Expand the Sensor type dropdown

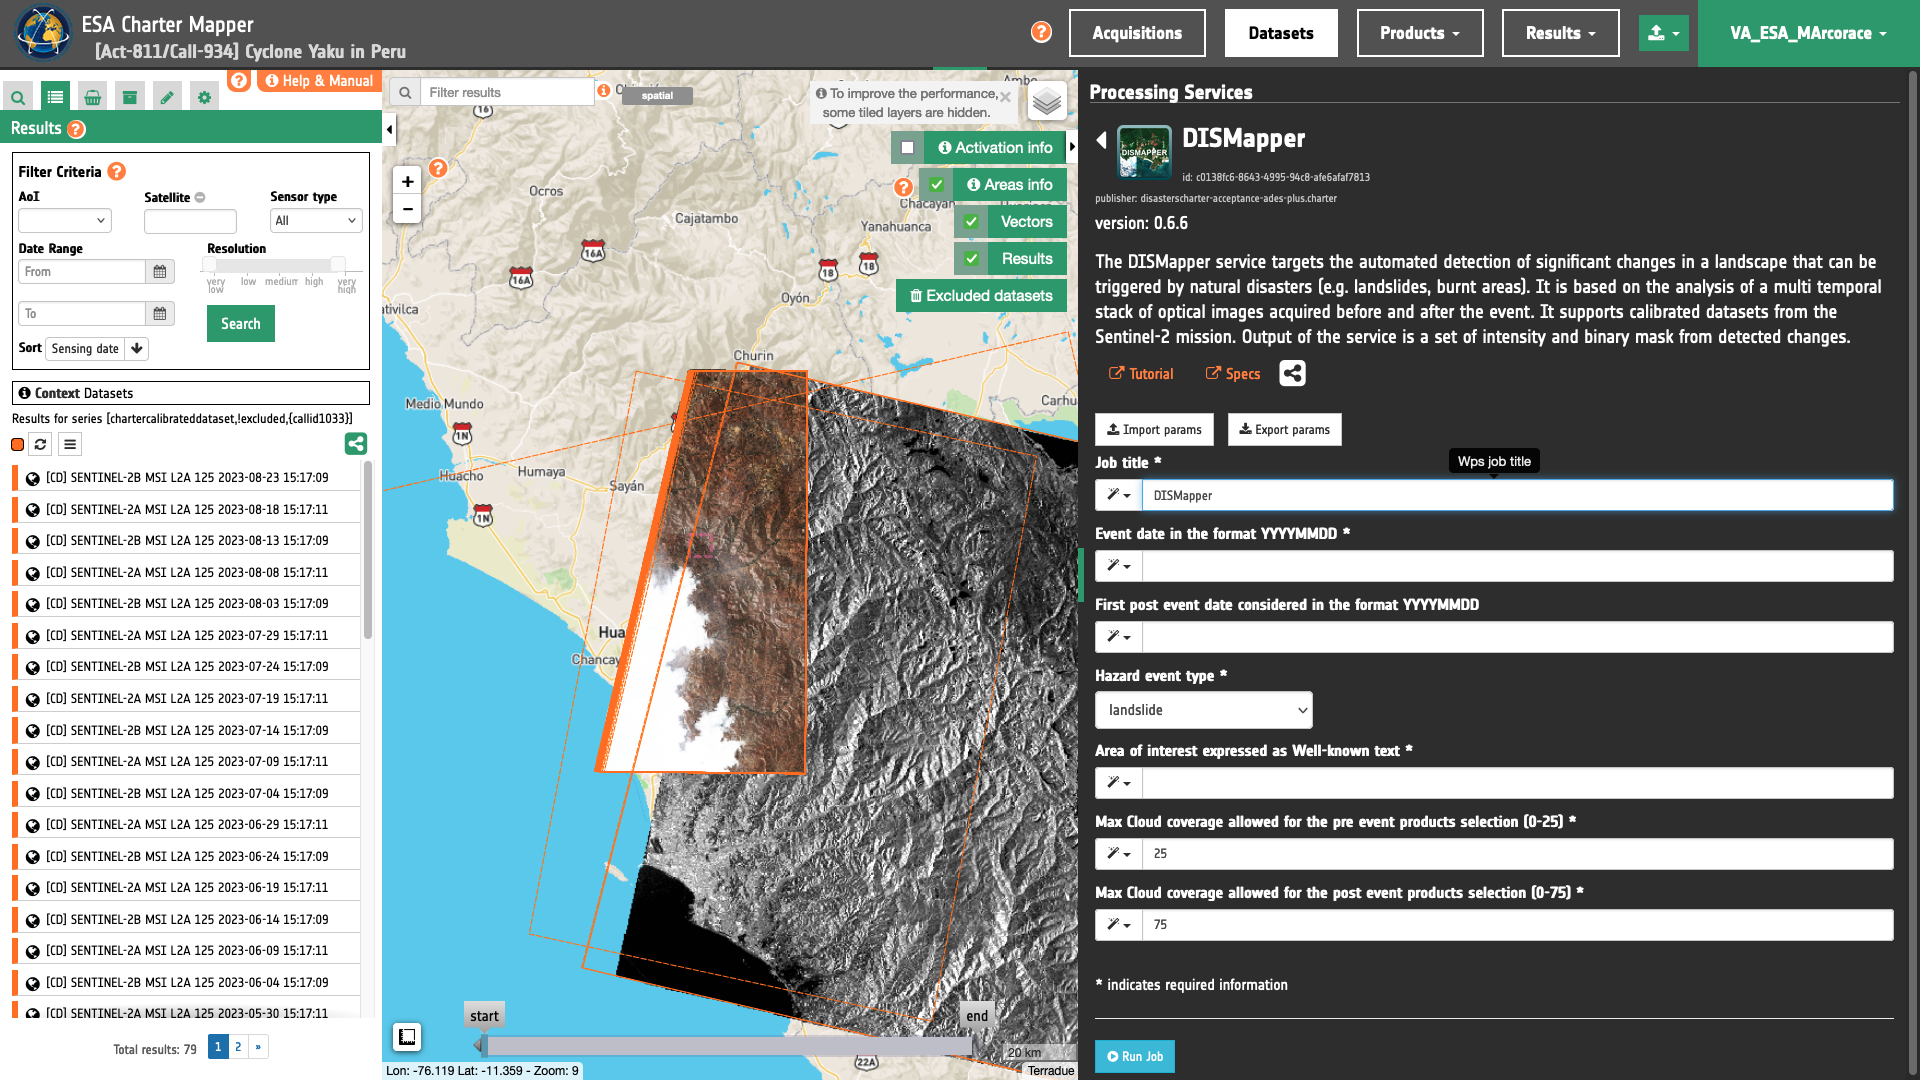(315, 221)
